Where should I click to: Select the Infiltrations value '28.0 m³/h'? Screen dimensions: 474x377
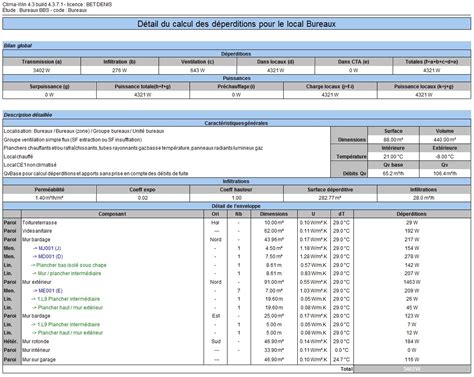pyautogui.click(x=424, y=198)
